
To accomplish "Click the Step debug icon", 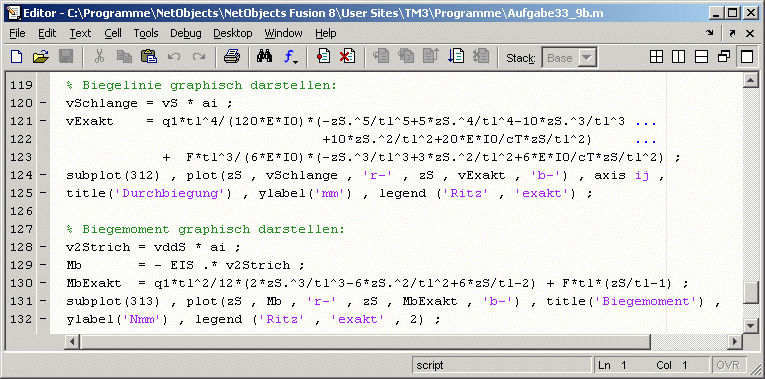I will coord(382,56).
